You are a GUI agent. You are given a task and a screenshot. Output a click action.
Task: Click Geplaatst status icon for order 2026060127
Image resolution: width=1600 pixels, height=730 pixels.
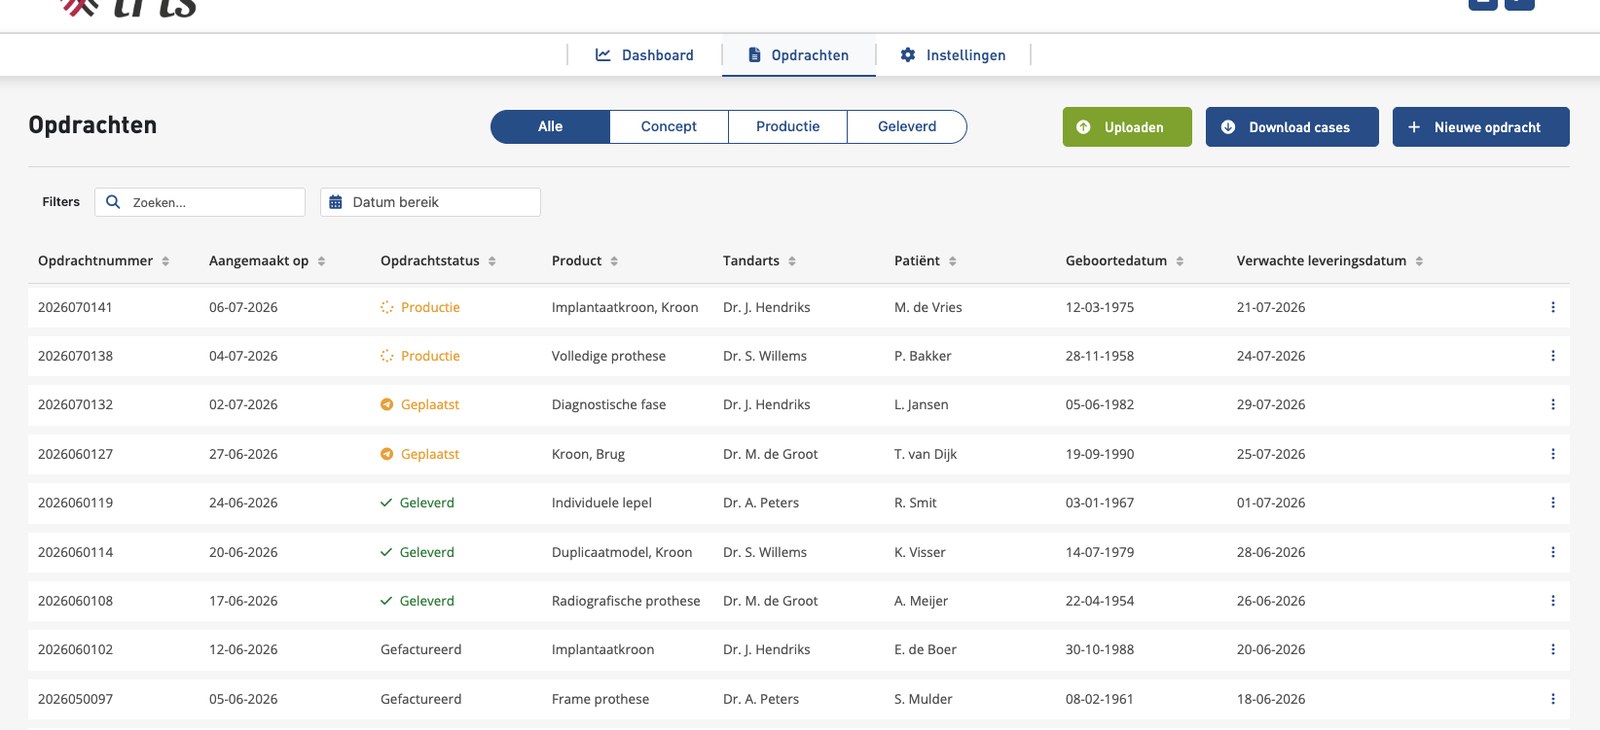(387, 454)
